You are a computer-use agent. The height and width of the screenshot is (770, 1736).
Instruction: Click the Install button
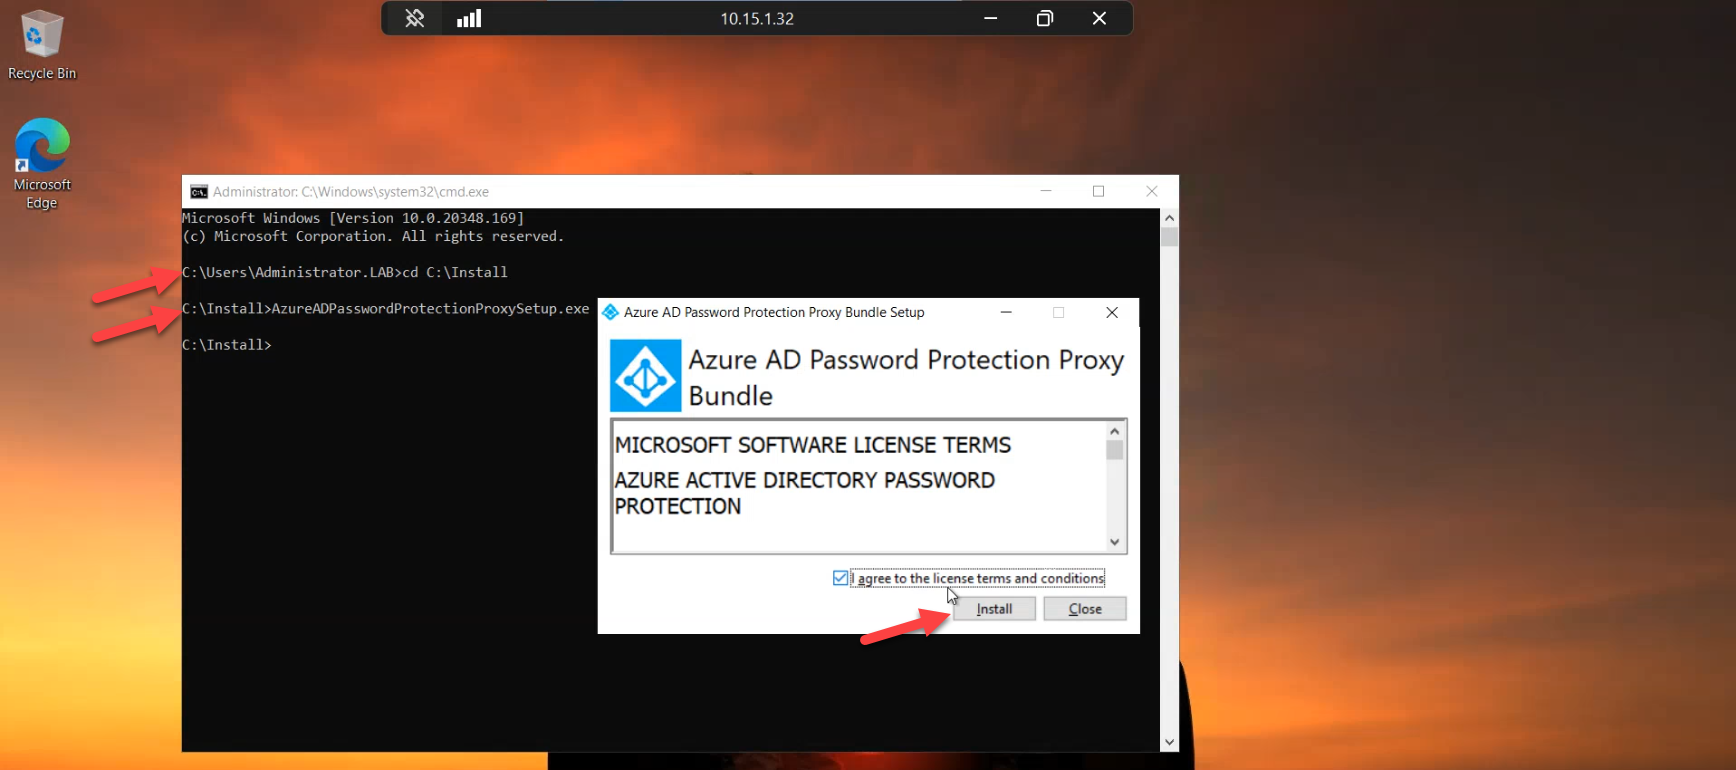point(994,609)
